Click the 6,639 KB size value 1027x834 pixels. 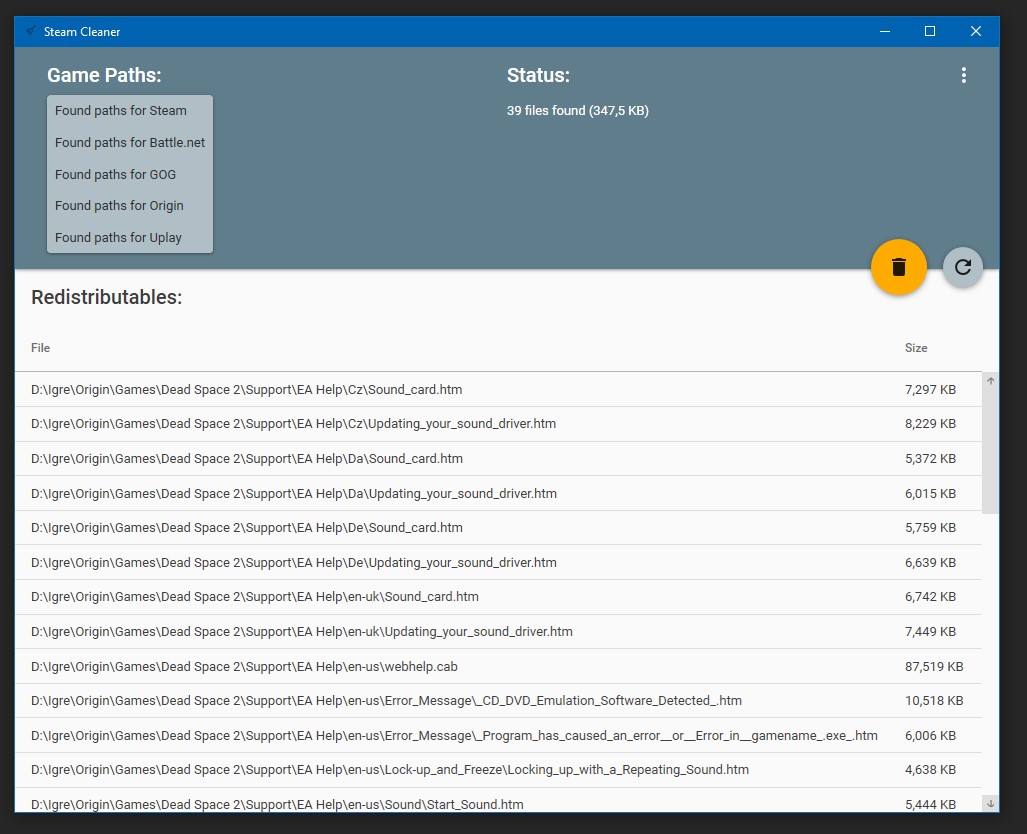[930, 562]
